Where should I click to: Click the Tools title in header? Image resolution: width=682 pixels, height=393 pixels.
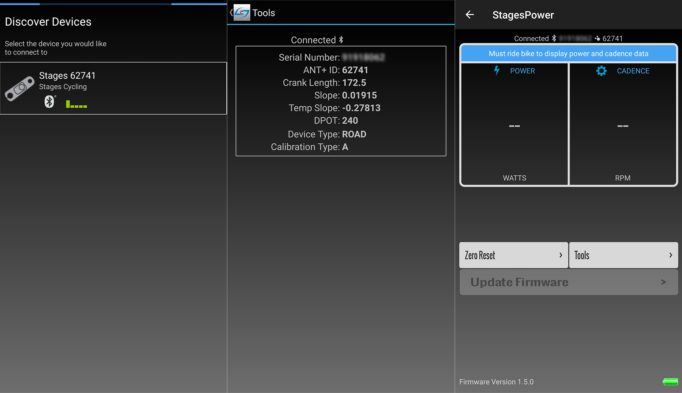pos(264,13)
